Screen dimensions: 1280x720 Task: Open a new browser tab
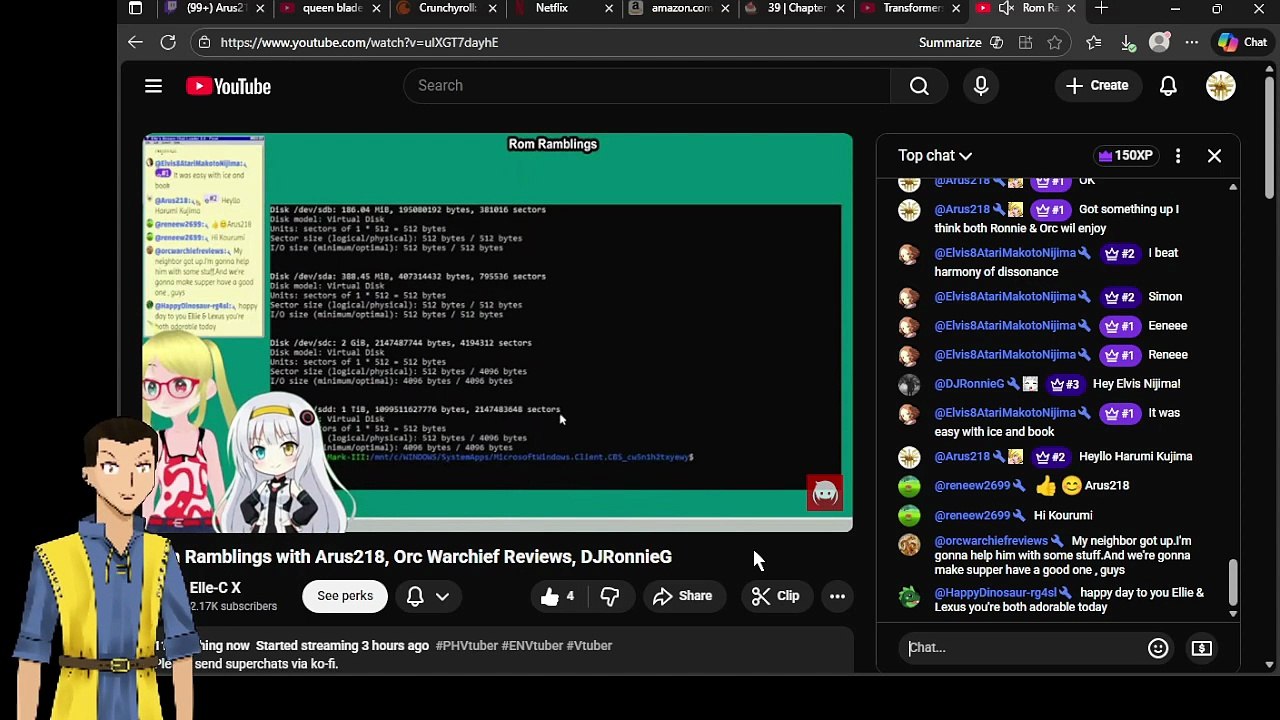(1101, 9)
